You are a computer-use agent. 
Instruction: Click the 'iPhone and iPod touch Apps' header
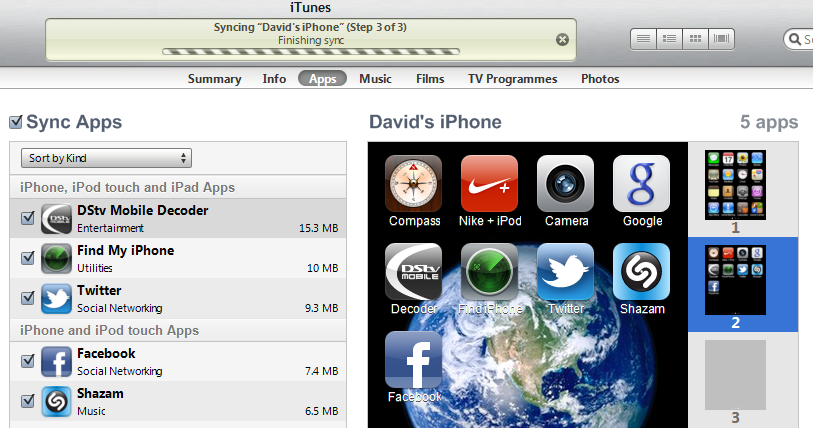point(109,330)
